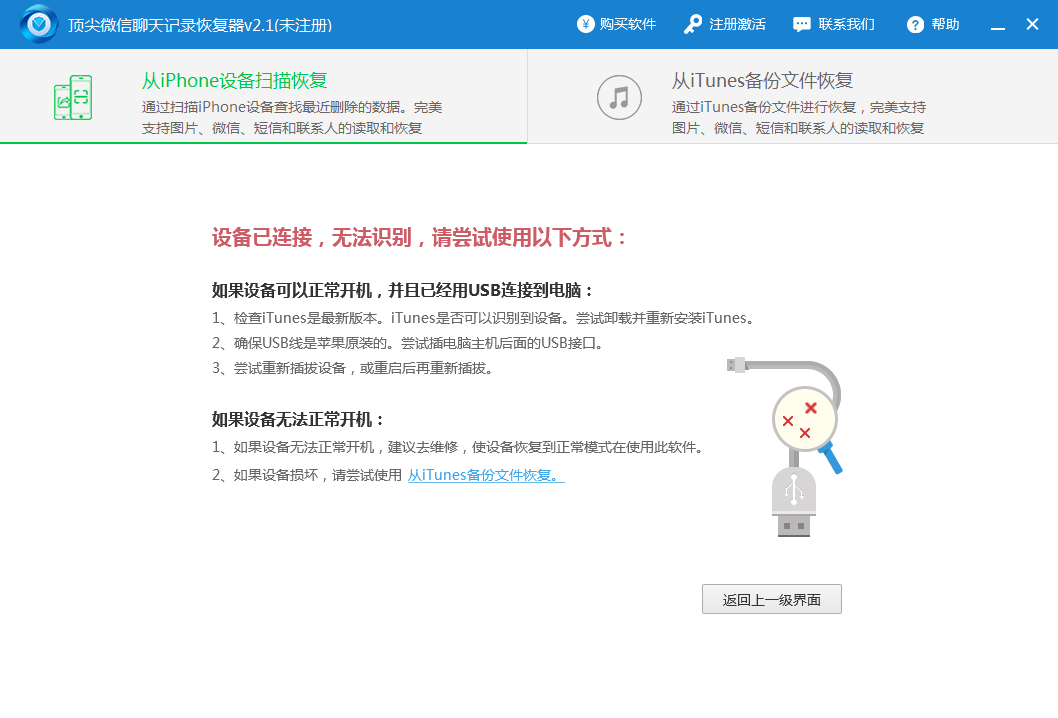The width and height of the screenshot is (1058, 718).
Task: Click the USB cable error illustration
Action: point(785,447)
